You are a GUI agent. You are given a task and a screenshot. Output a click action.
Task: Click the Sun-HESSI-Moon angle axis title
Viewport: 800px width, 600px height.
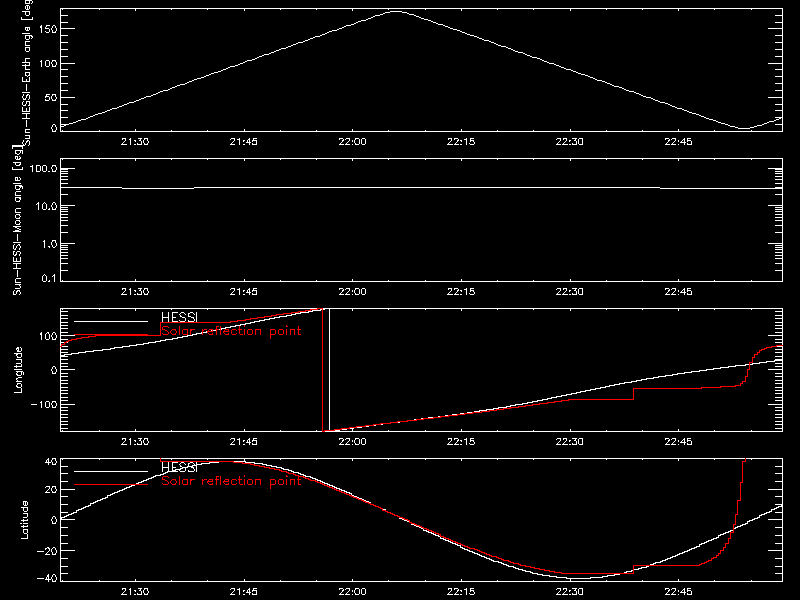17,220
